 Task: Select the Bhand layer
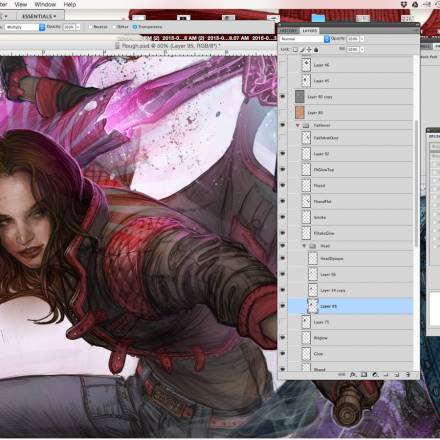[350, 368]
